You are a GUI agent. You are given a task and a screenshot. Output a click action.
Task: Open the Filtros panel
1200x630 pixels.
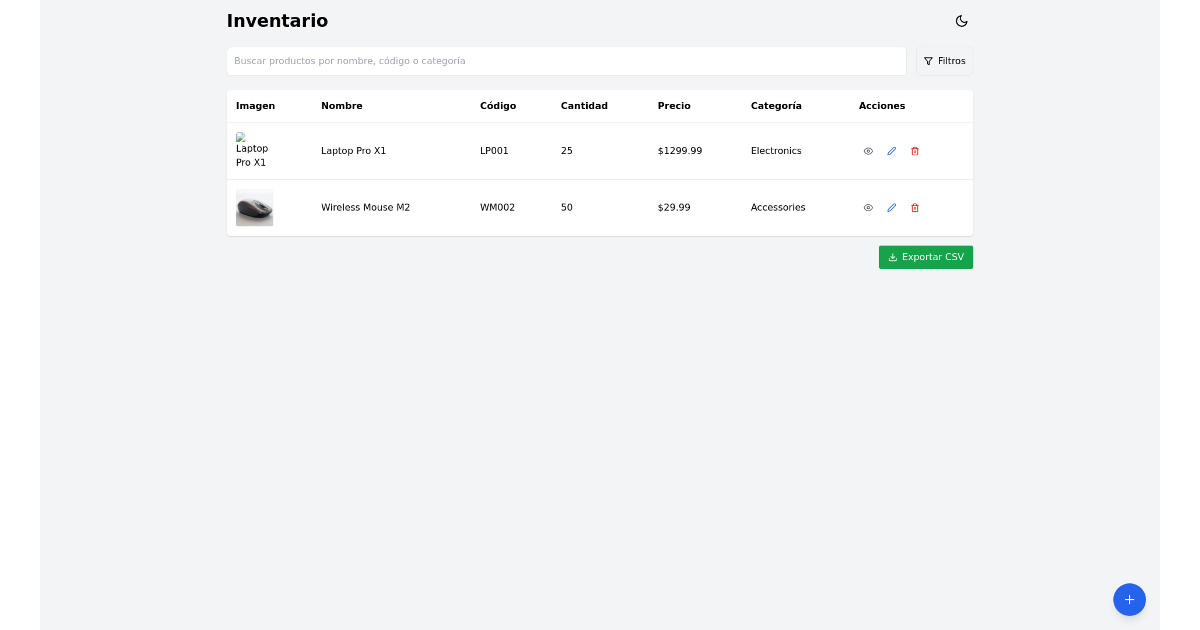click(x=944, y=60)
